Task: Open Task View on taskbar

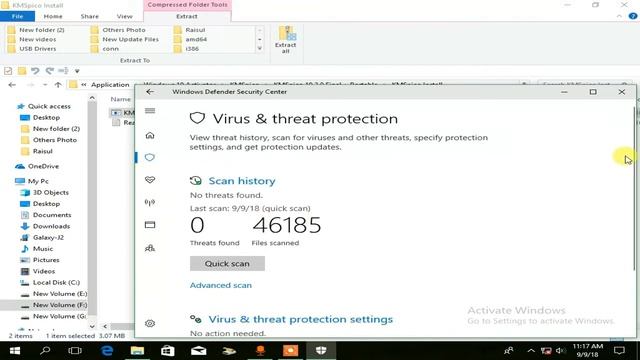Action: [x=75, y=351]
